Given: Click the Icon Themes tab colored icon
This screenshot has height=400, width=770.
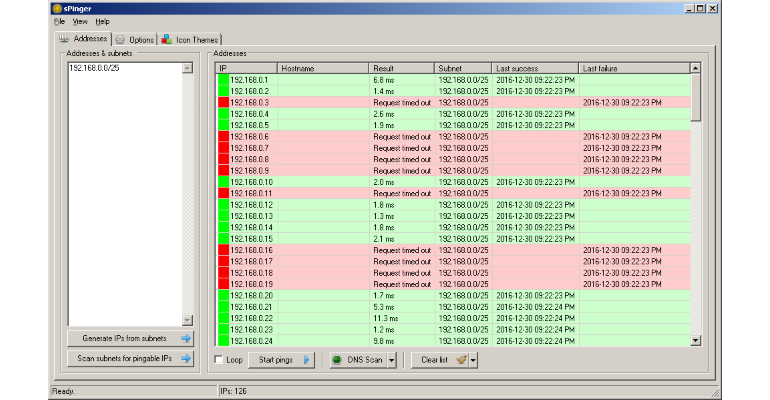Looking at the screenshot, I should (x=167, y=39).
